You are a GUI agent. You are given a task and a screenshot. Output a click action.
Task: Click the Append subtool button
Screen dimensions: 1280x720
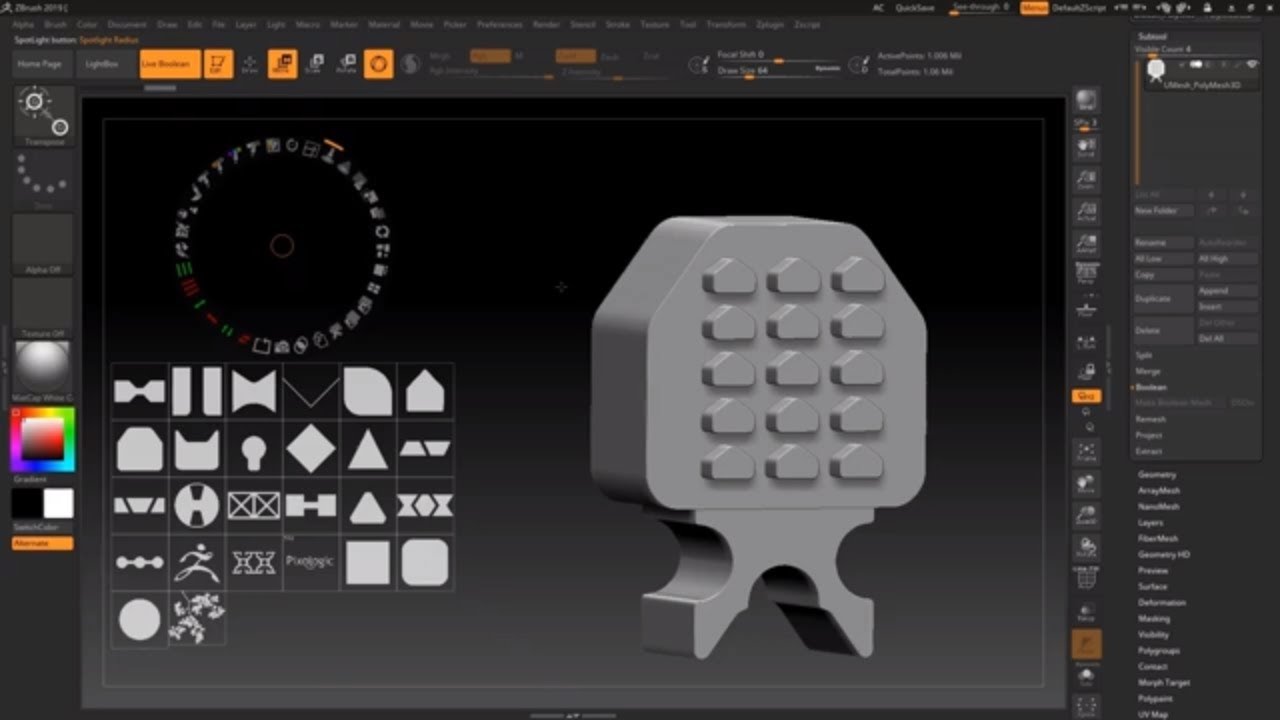(x=1227, y=291)
